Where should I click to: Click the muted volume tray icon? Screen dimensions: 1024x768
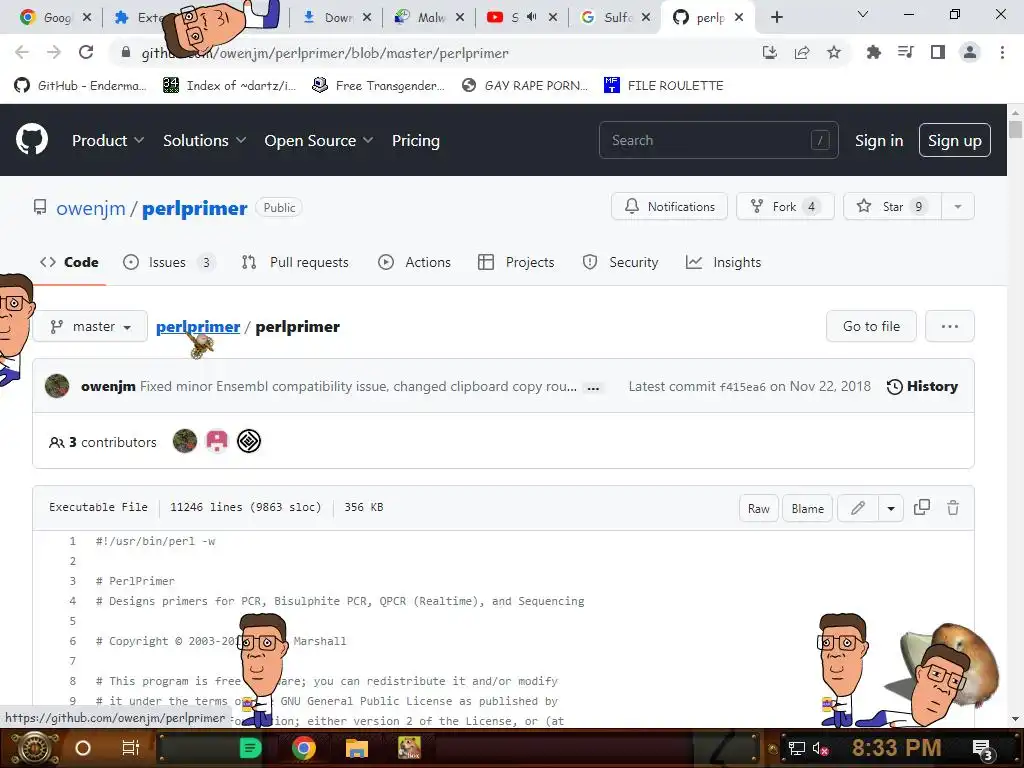820,749
